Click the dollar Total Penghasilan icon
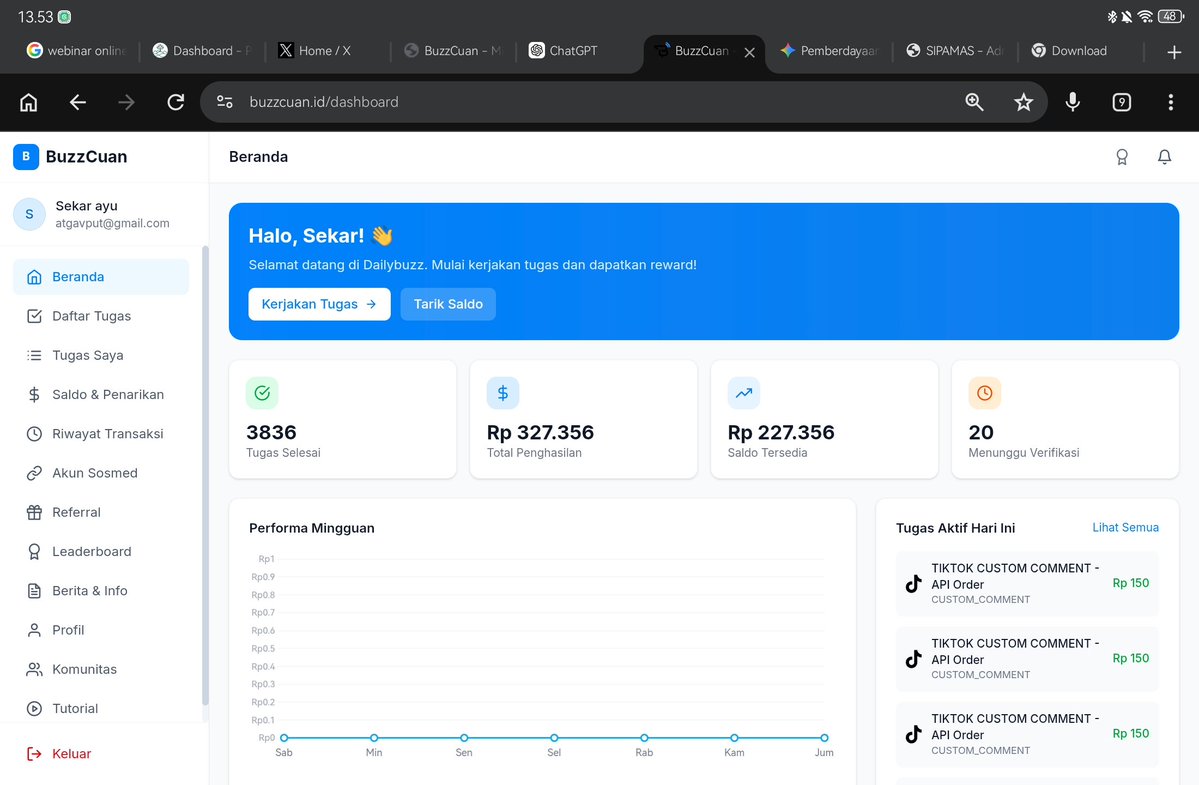Image resolution: width=1199 pixels, height=785 pixels. pos(503,393)
